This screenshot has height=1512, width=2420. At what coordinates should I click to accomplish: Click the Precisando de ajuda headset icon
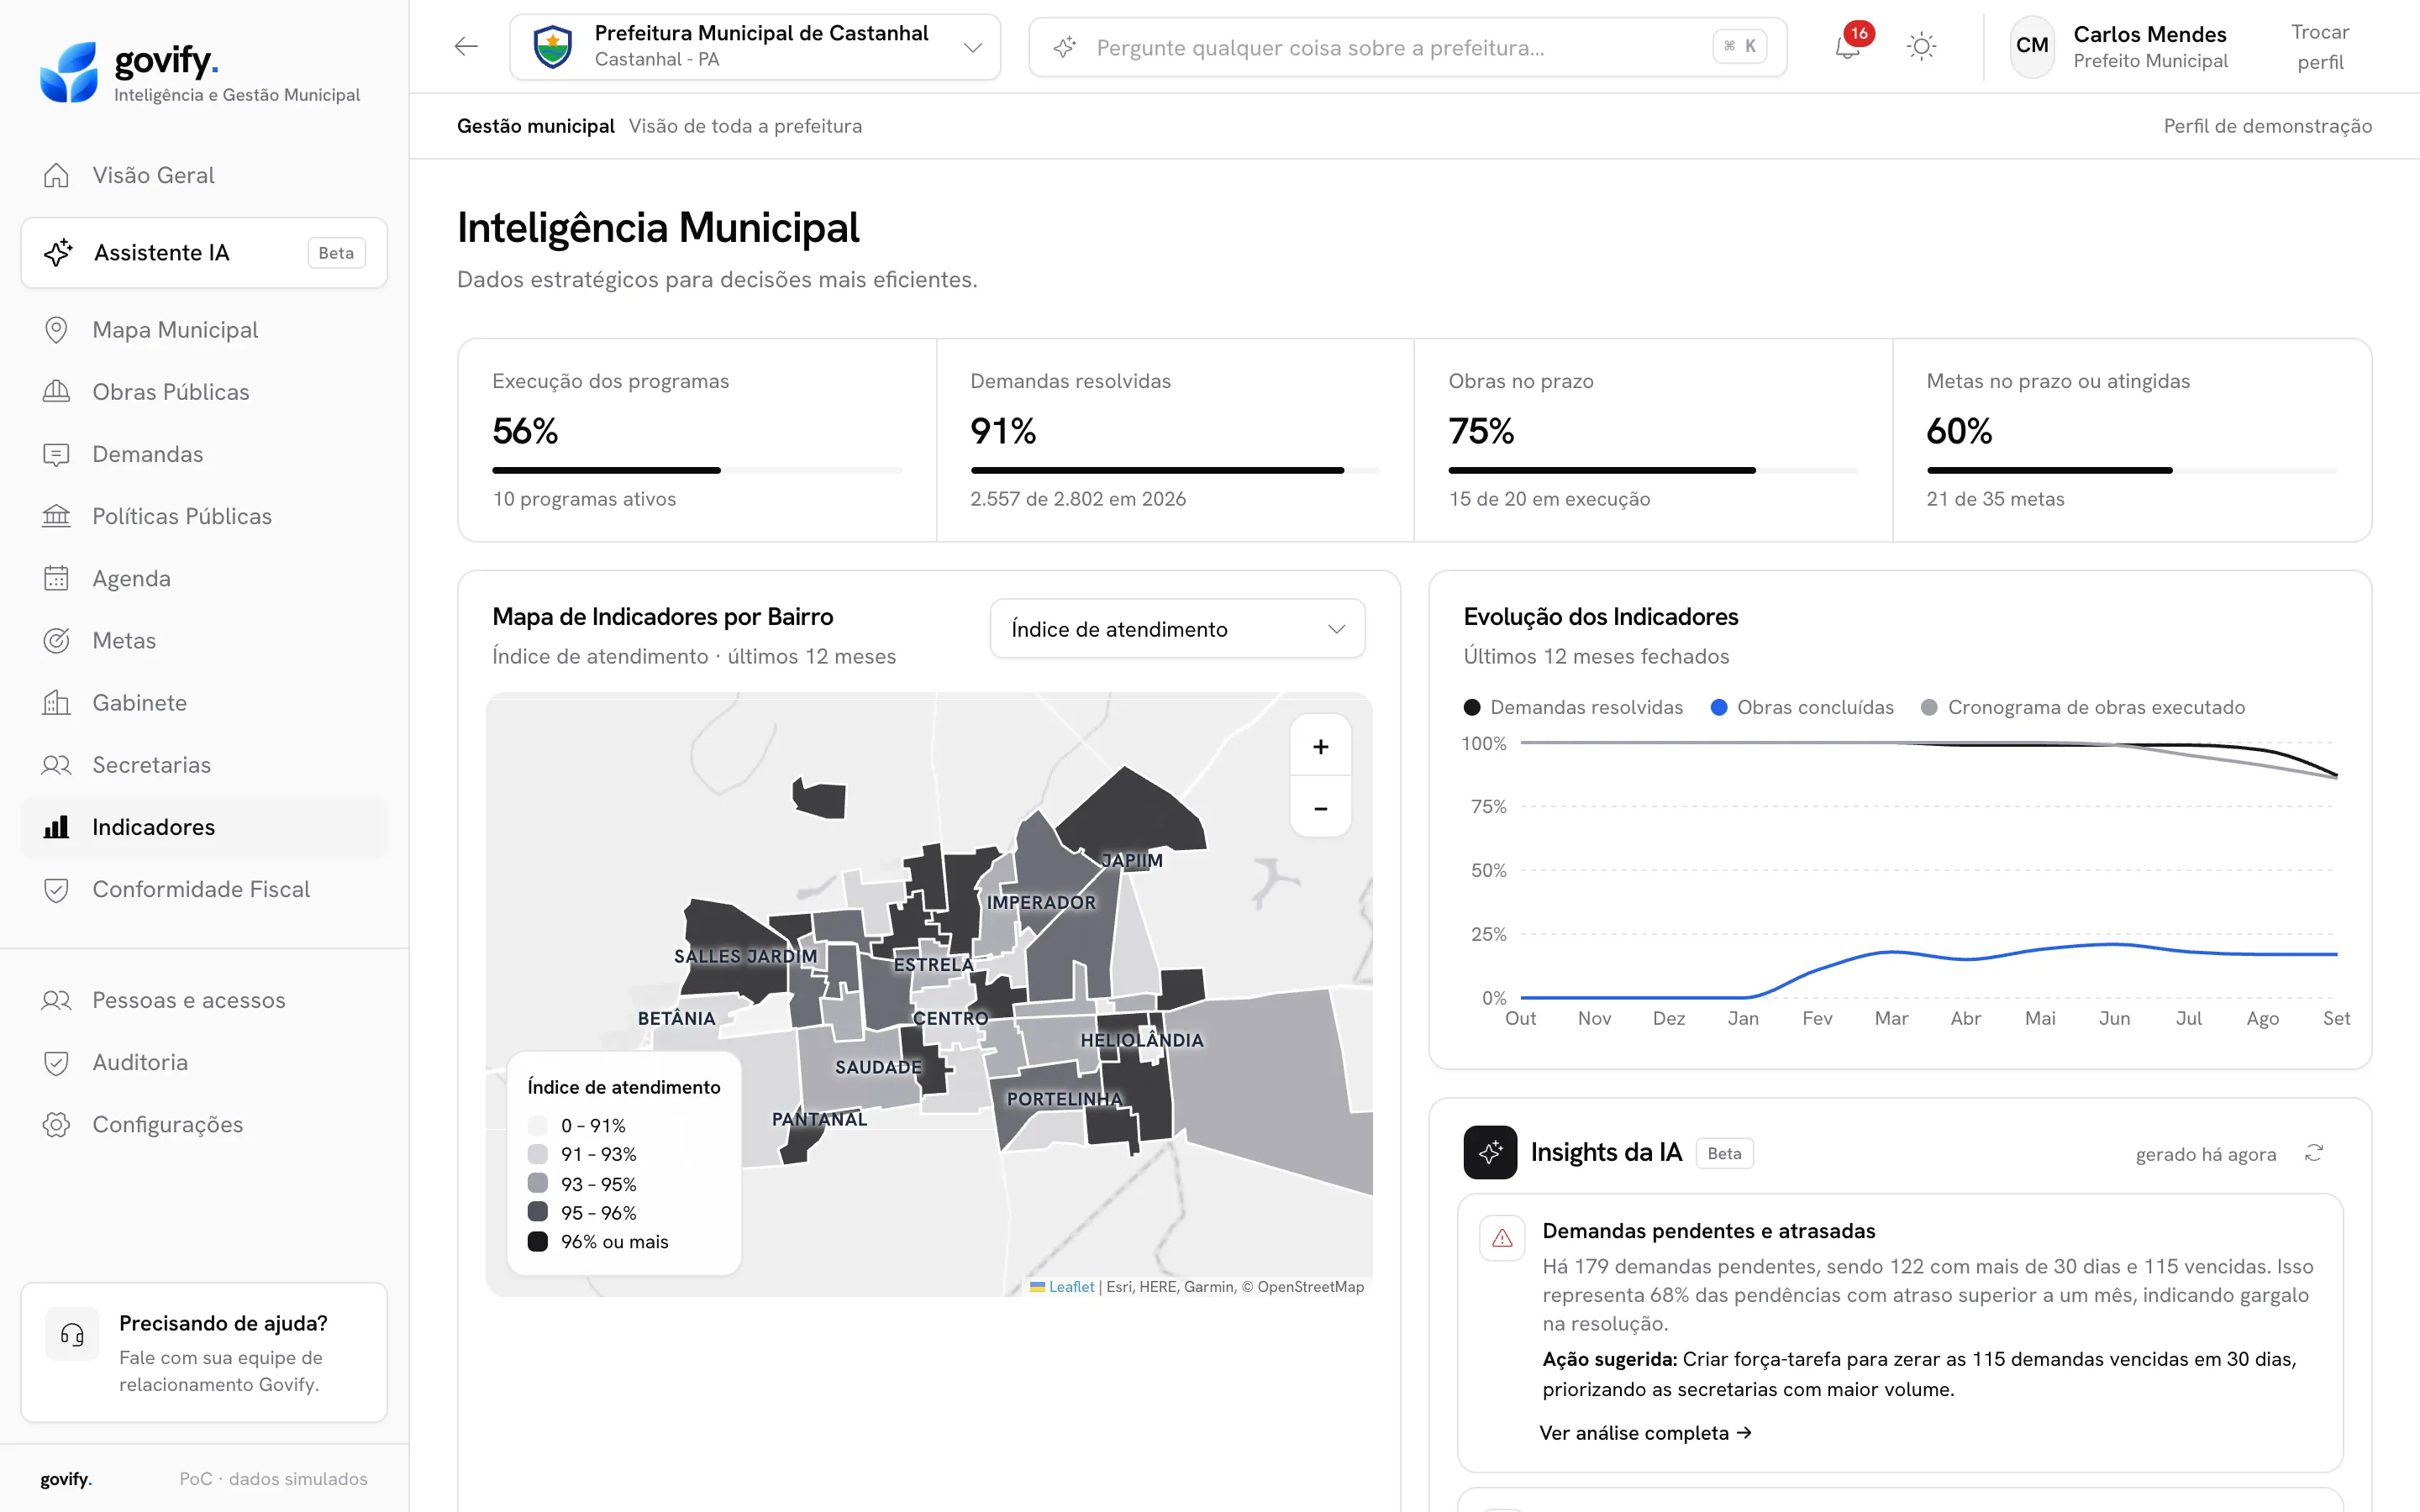click(x=72, y=1334)
